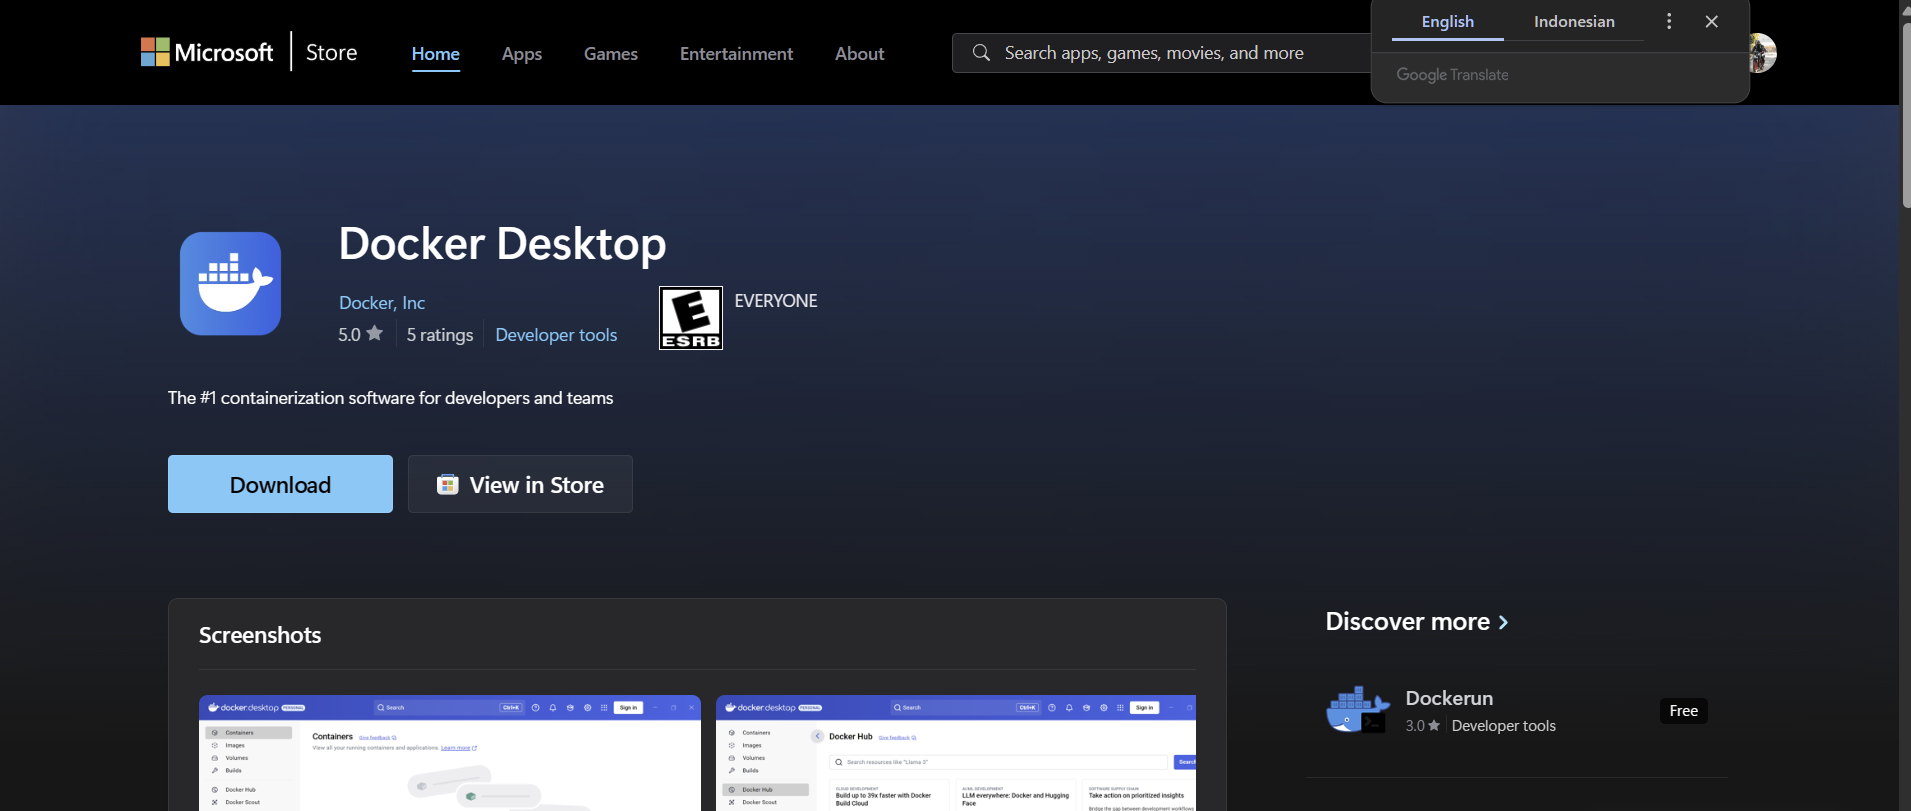Focus the Search apps, games, movies field

point(1162,53)
